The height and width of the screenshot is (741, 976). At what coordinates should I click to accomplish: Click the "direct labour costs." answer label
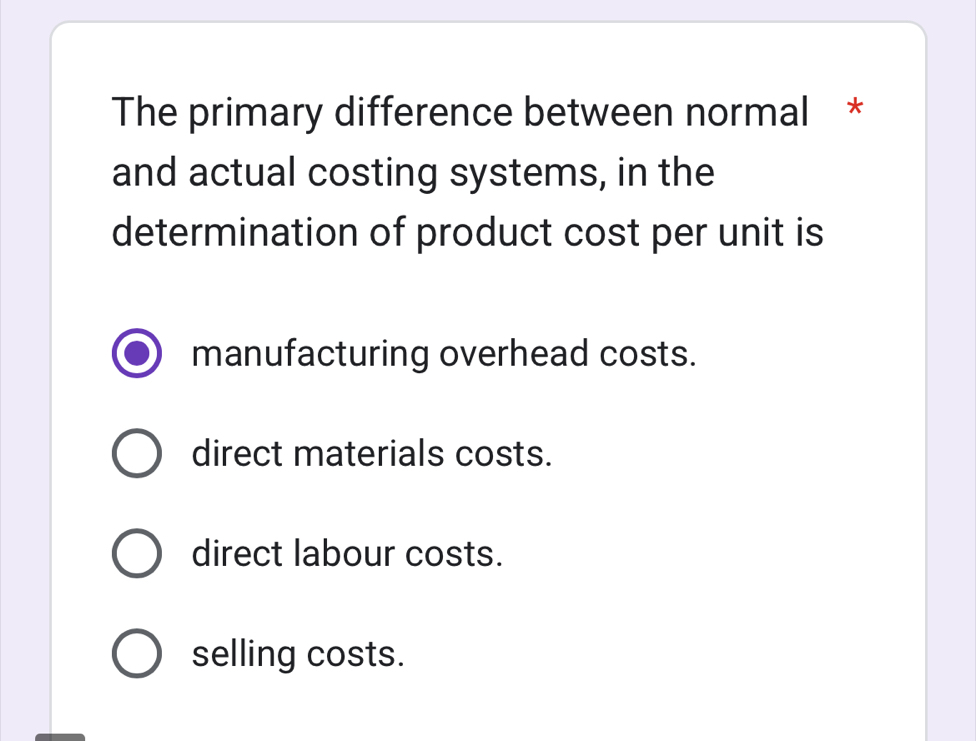347,554
